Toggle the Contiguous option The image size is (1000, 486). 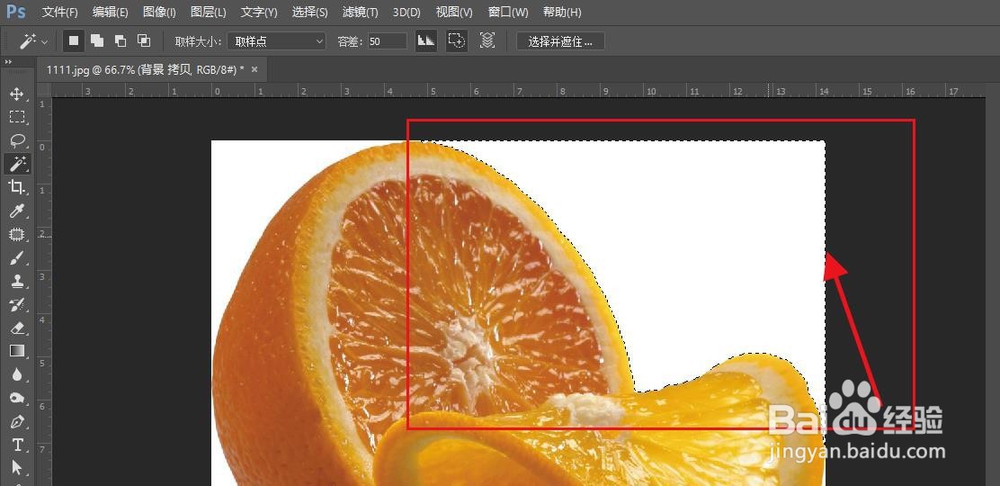coord(457,41)
